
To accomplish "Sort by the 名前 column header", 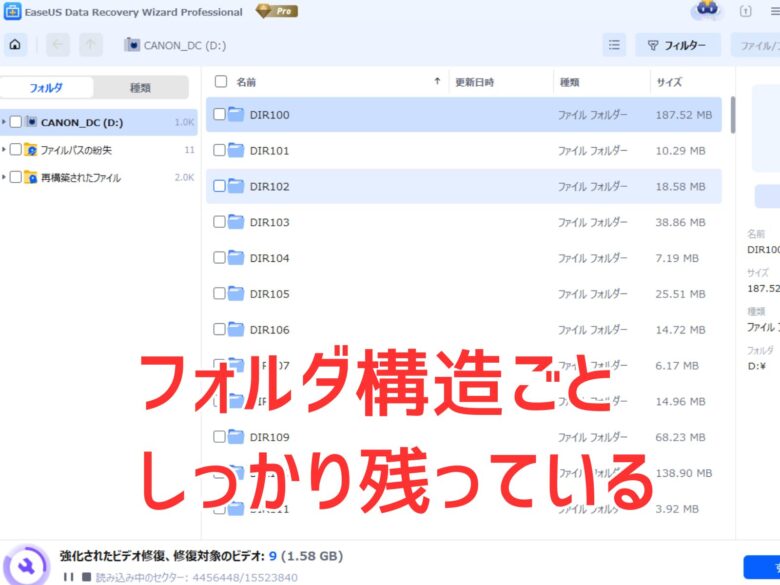I will [246, 82].
